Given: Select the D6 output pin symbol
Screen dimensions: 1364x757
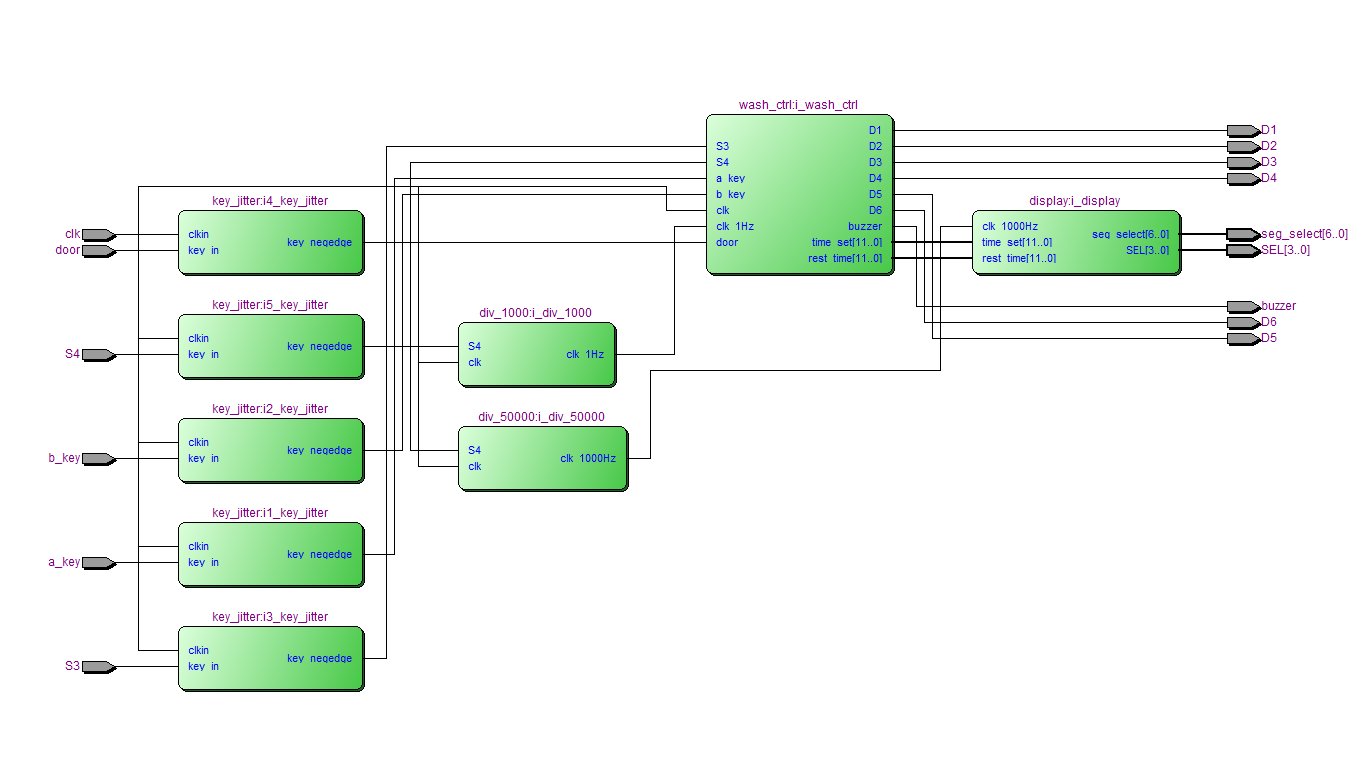Looking at the screenshot, I should click(x=1243, y=323).
